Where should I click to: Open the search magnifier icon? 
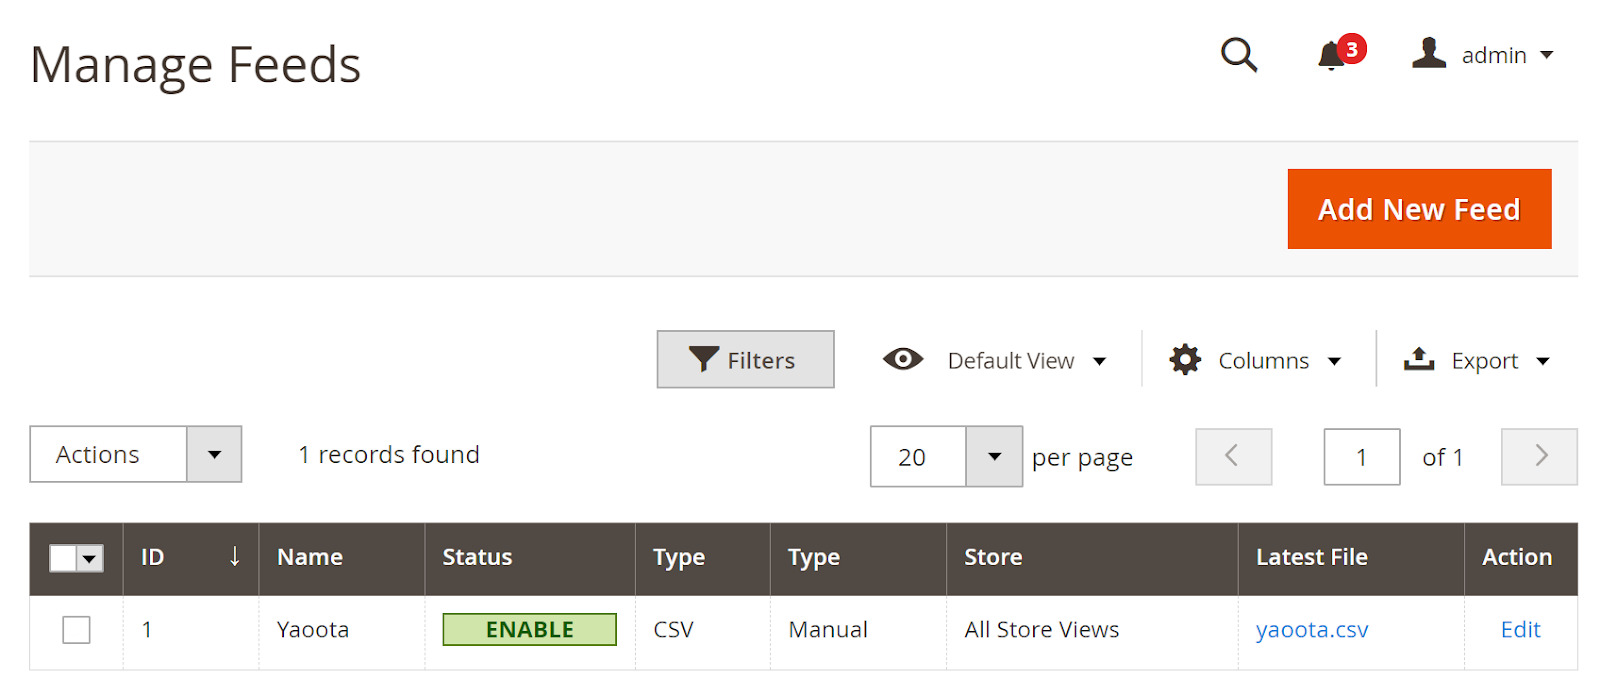(x=1239, y=54)
